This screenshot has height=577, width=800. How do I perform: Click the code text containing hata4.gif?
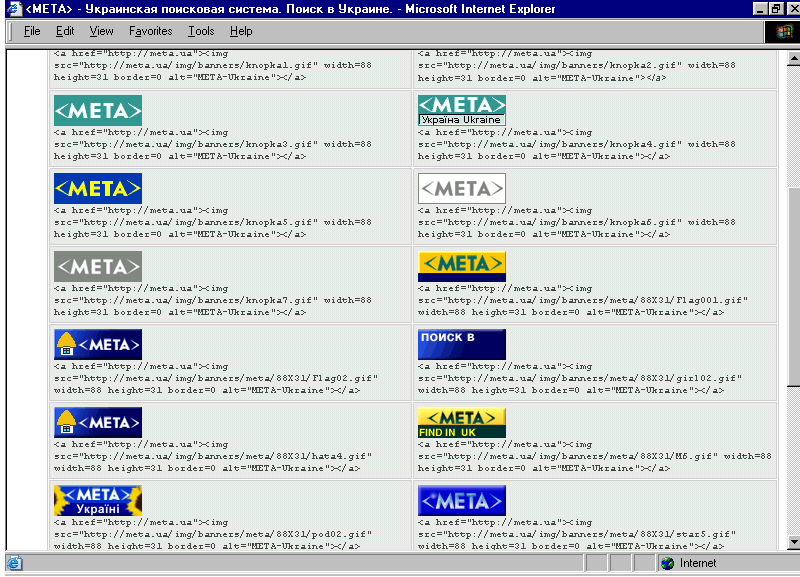(x=213, y=457)
